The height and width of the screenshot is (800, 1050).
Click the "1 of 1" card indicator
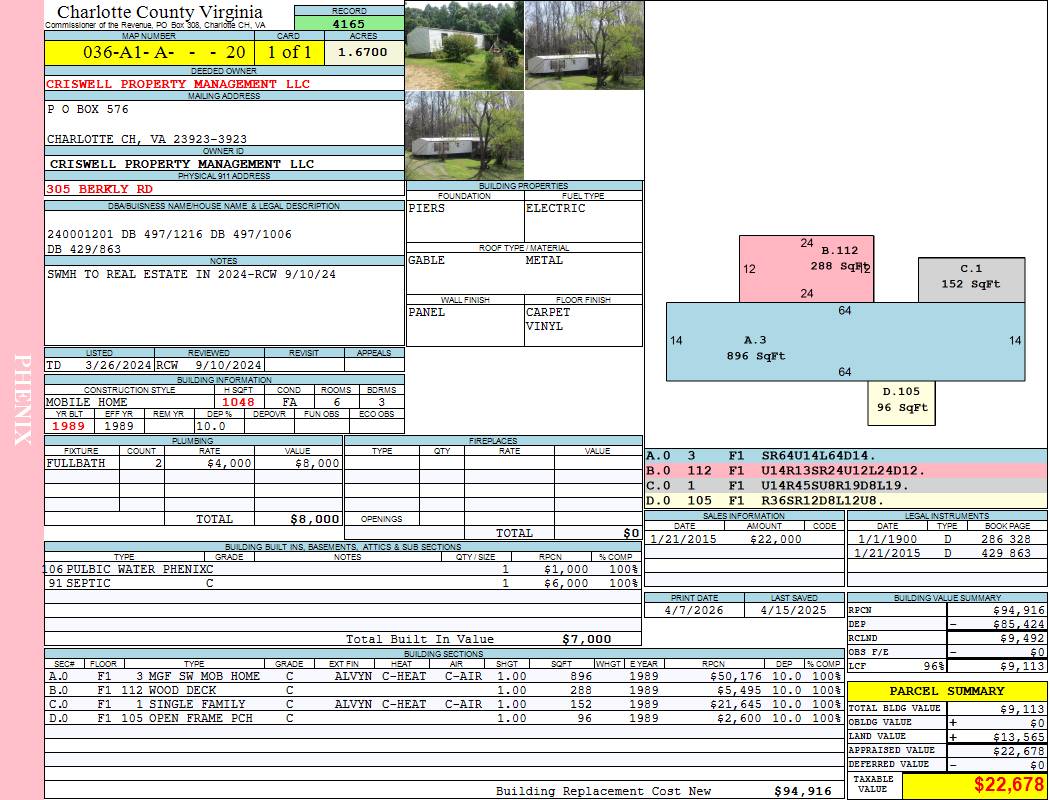(289, 52)
